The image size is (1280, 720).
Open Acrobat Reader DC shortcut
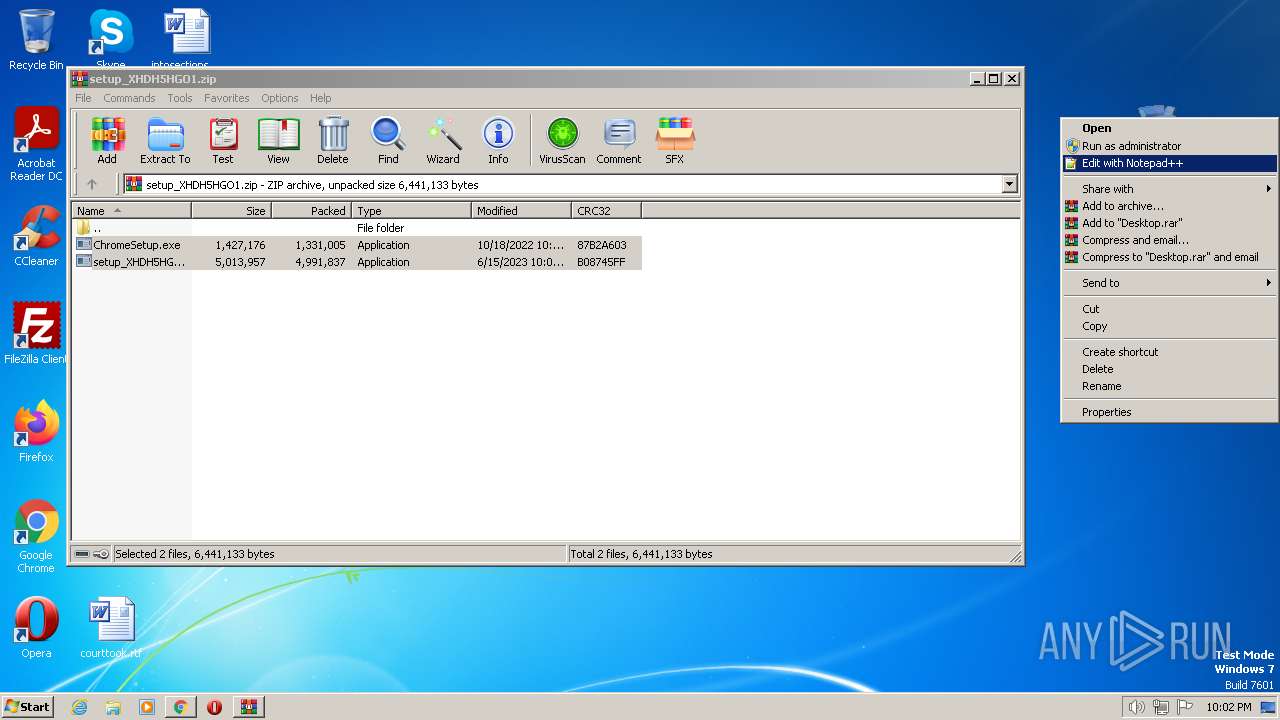(x=36, y=145)
